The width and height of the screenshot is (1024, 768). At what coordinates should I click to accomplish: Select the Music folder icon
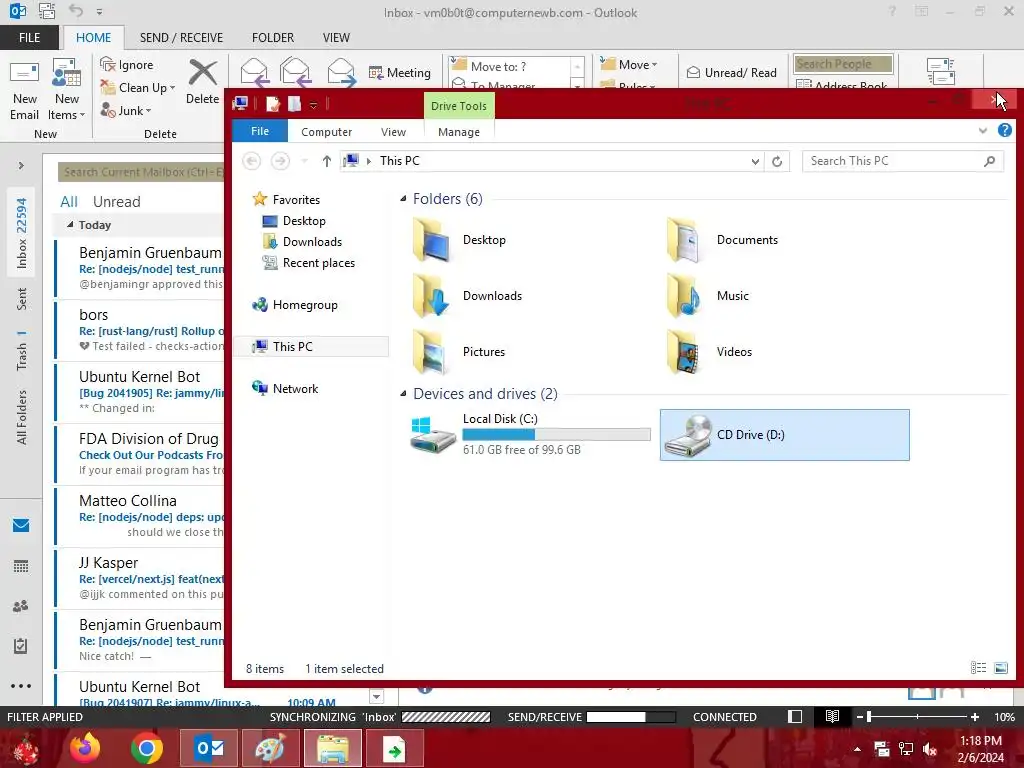tap(683, 296)
